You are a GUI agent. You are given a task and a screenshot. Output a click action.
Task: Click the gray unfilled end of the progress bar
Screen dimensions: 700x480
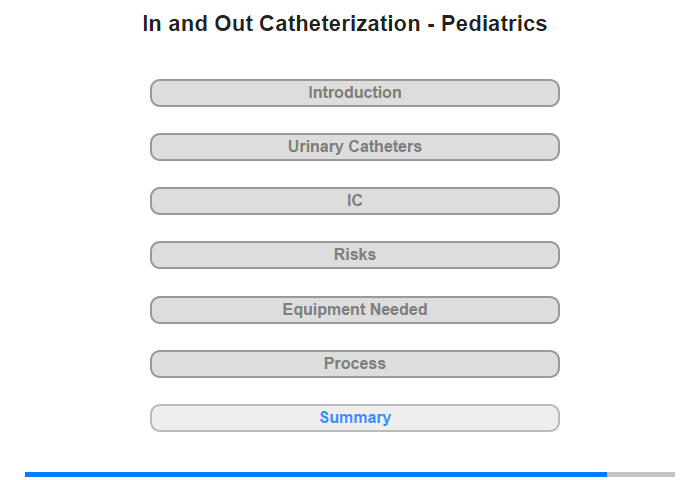(x=641, y=474)
